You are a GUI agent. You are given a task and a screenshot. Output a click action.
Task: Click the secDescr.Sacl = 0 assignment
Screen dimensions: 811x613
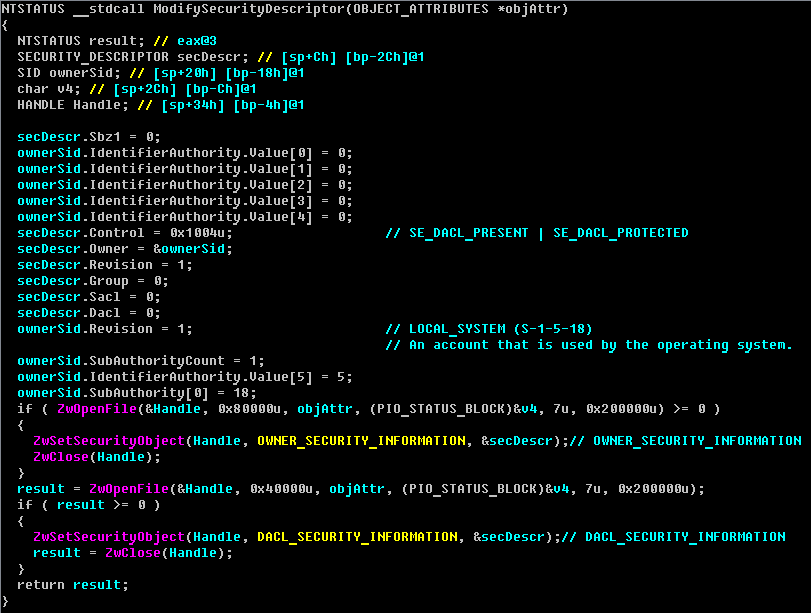pyautogui.click(x=89, y=297)
